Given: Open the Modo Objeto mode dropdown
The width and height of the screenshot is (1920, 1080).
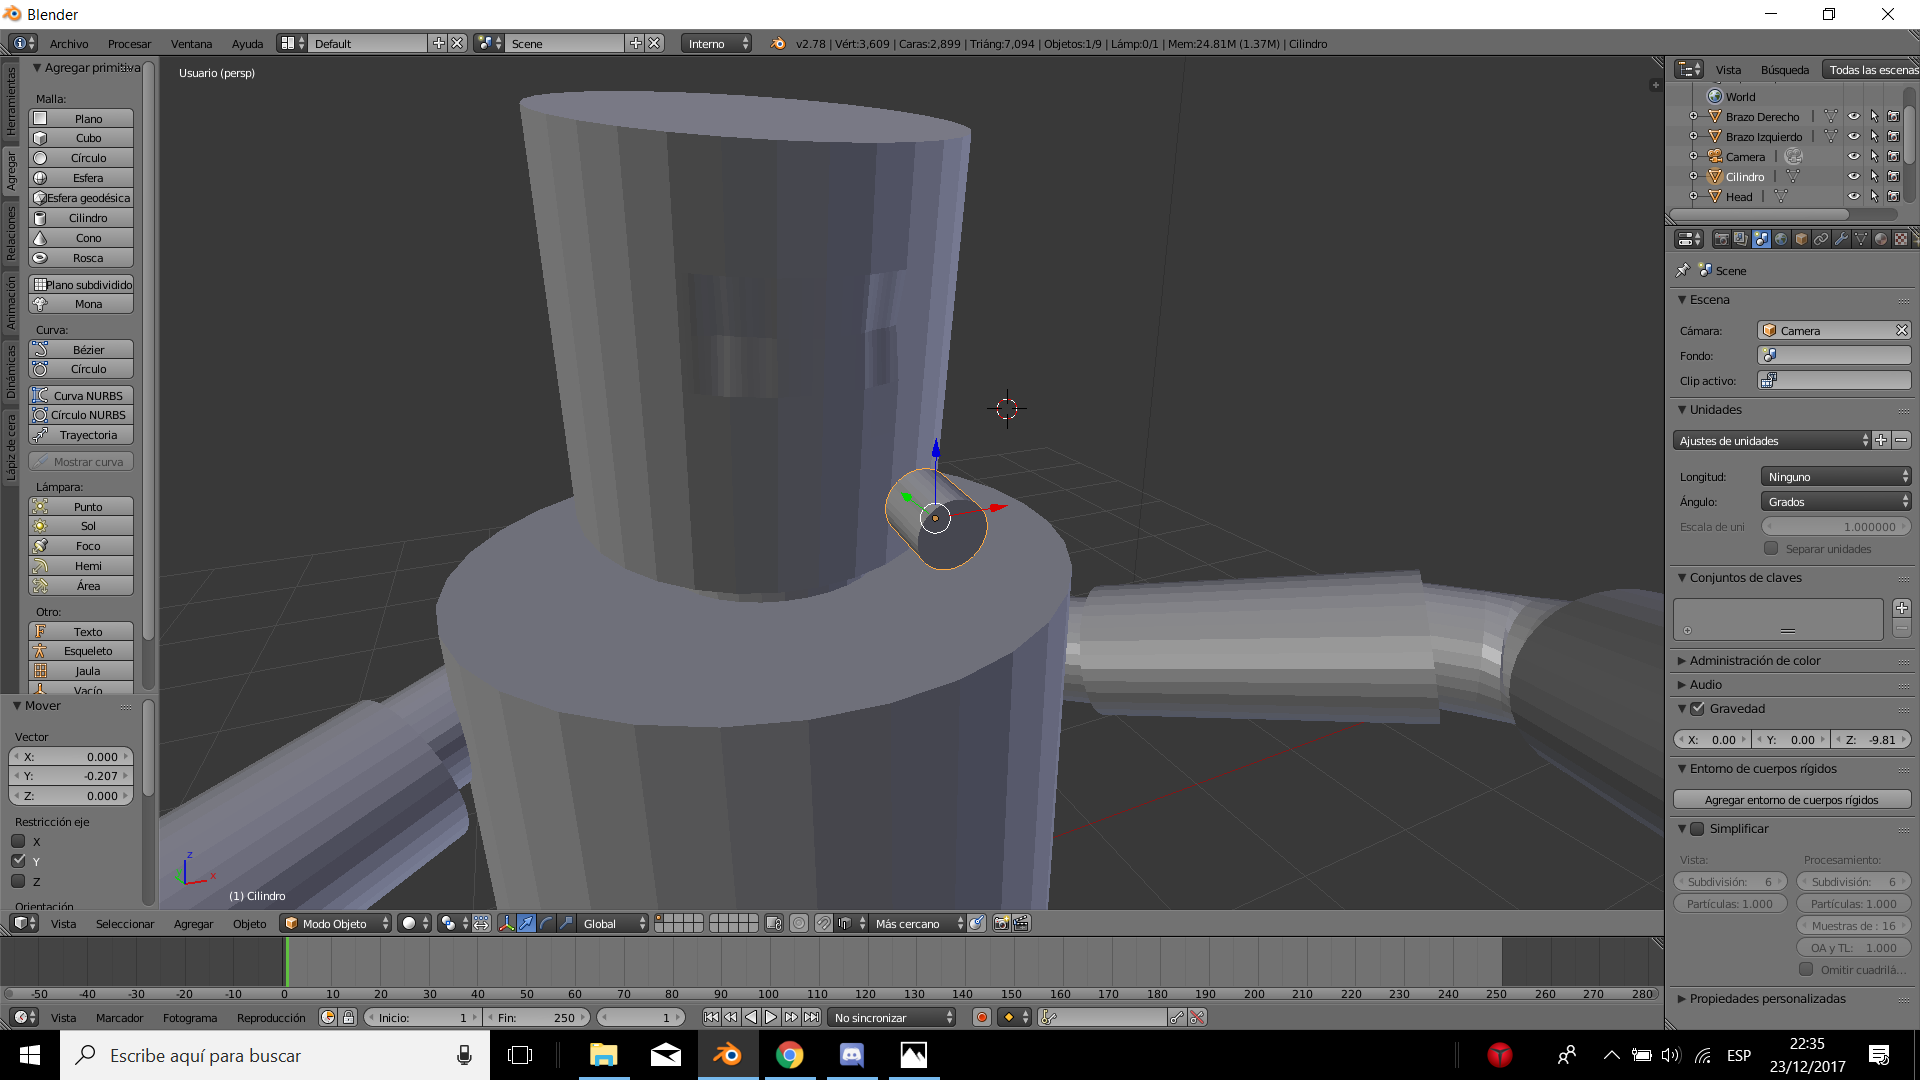Looking at the screenshot, I should 336,923.
